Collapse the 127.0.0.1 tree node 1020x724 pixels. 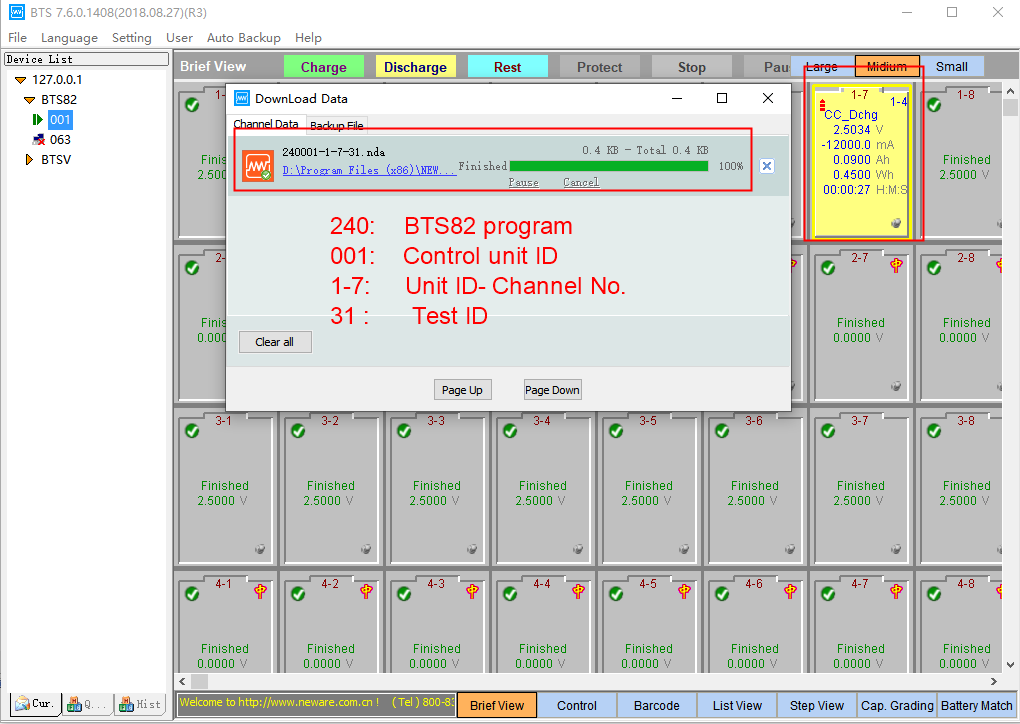point(20,80)
